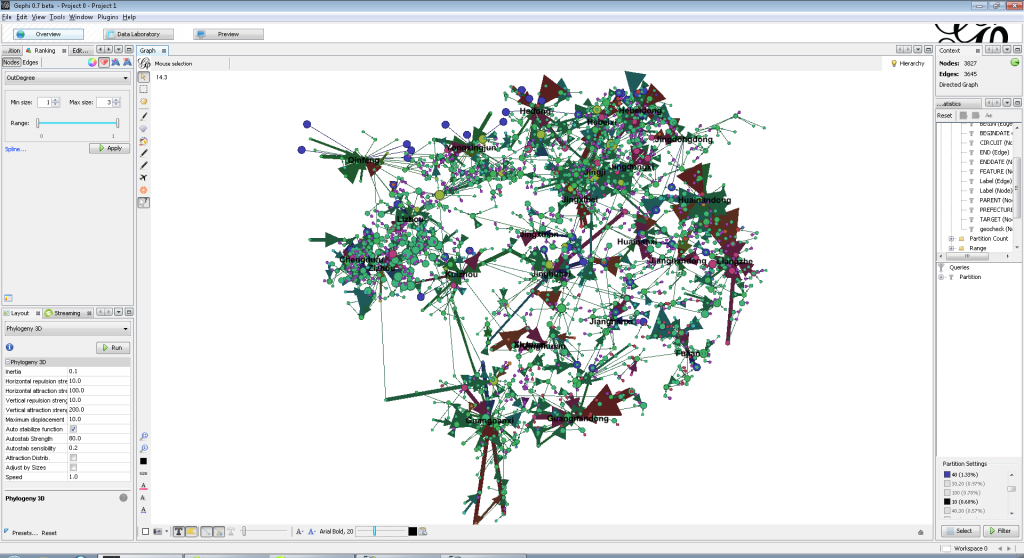This screenshot has width=1024, height=558.
Task: Toggle Auto stabilize function checkbox
Action: [x=73, y=429]
